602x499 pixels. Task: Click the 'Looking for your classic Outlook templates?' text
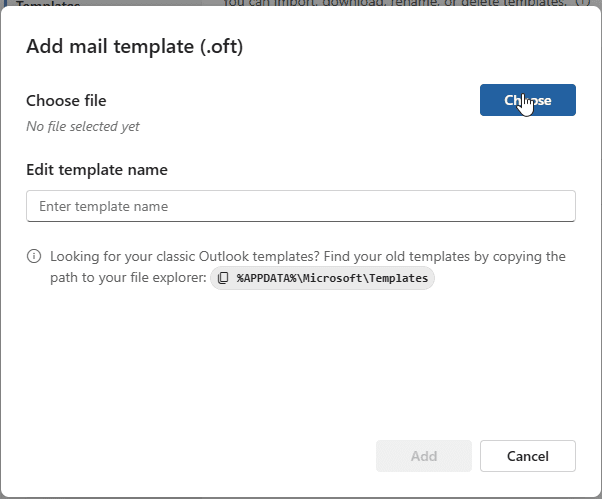(x=186, y=256)
